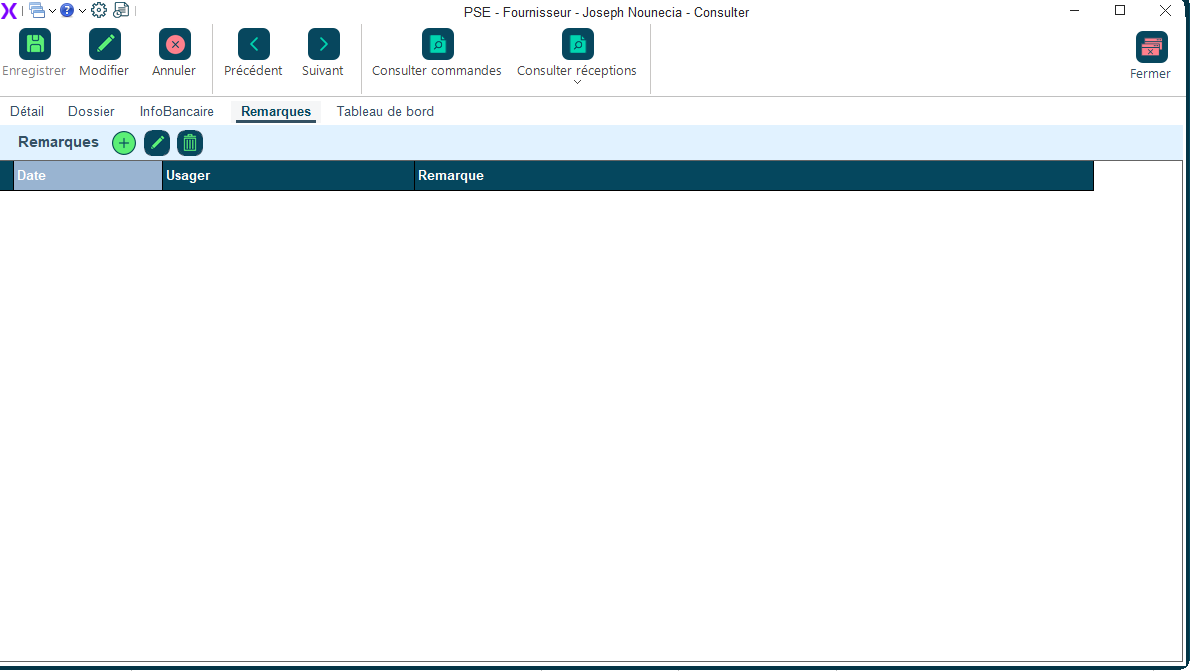Go to next record with Suivant arrow
This screenshot has height=671, width=1190.
(x=323, y=44)
